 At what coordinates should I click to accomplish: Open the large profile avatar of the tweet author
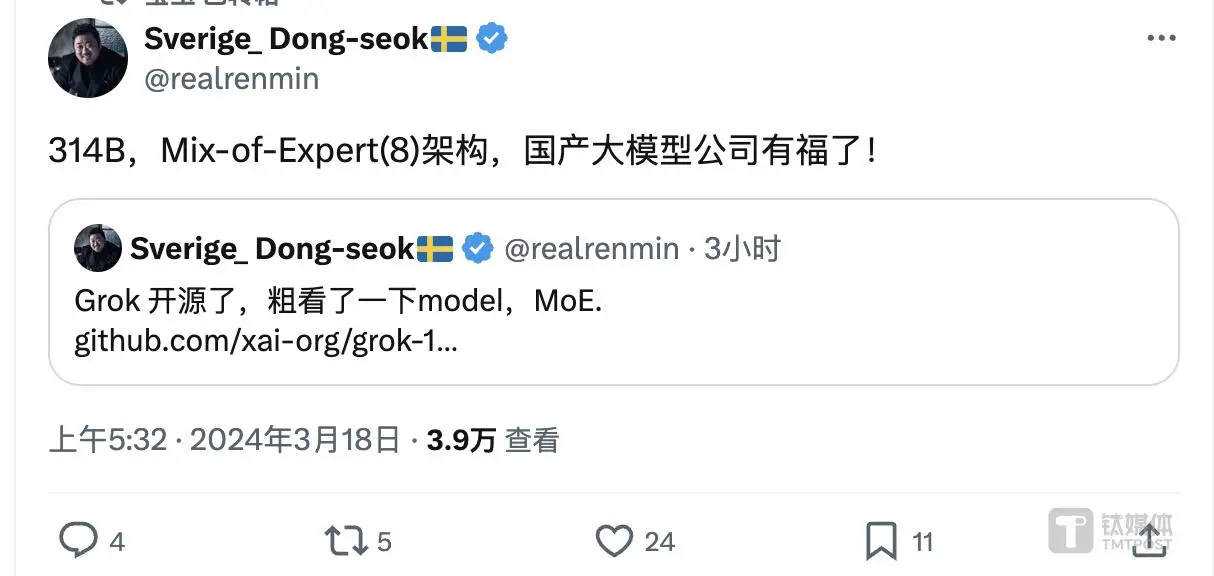(x=88, y=58)
